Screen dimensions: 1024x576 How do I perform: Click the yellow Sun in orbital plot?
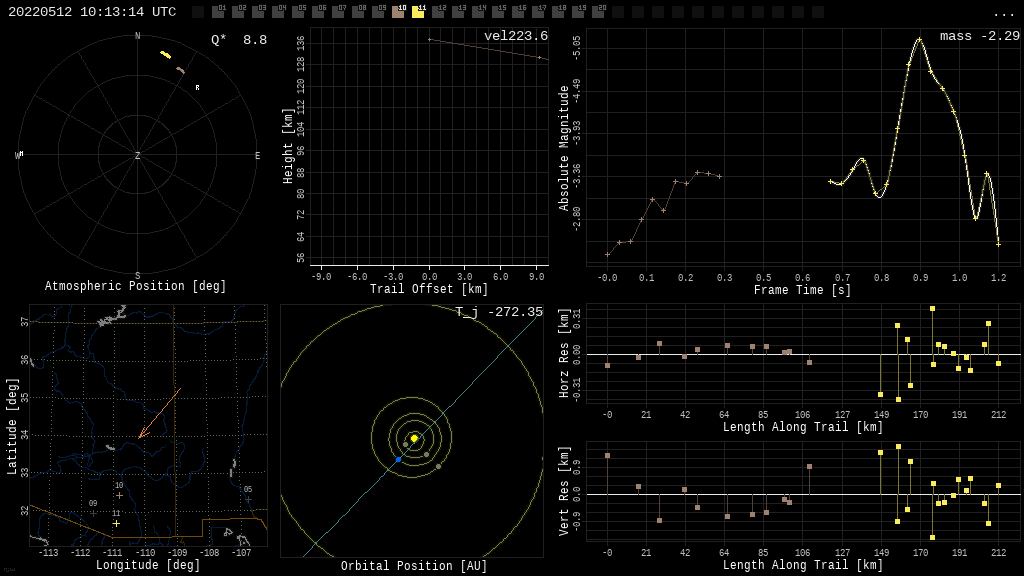click(414, 438)
